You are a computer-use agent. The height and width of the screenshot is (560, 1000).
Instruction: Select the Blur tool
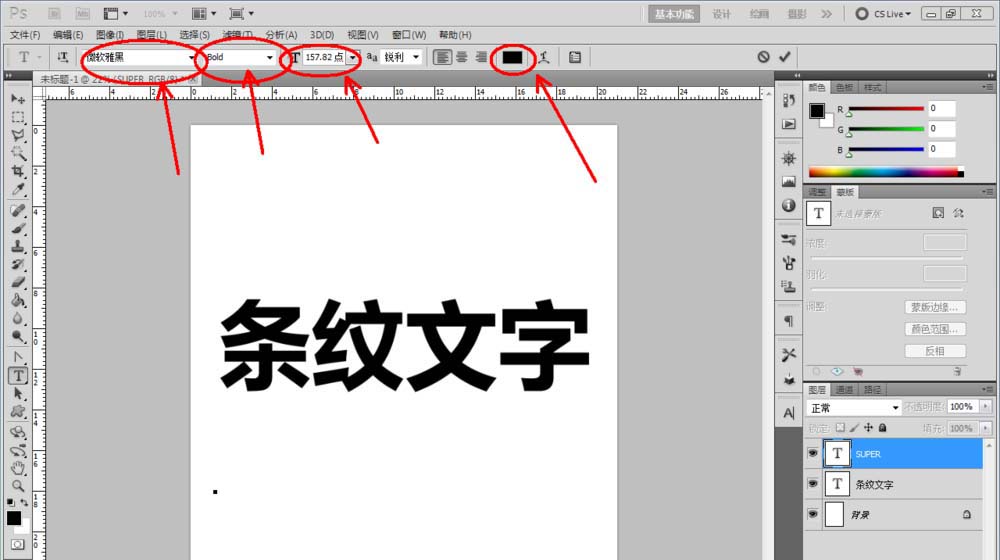tap(18, 318)
